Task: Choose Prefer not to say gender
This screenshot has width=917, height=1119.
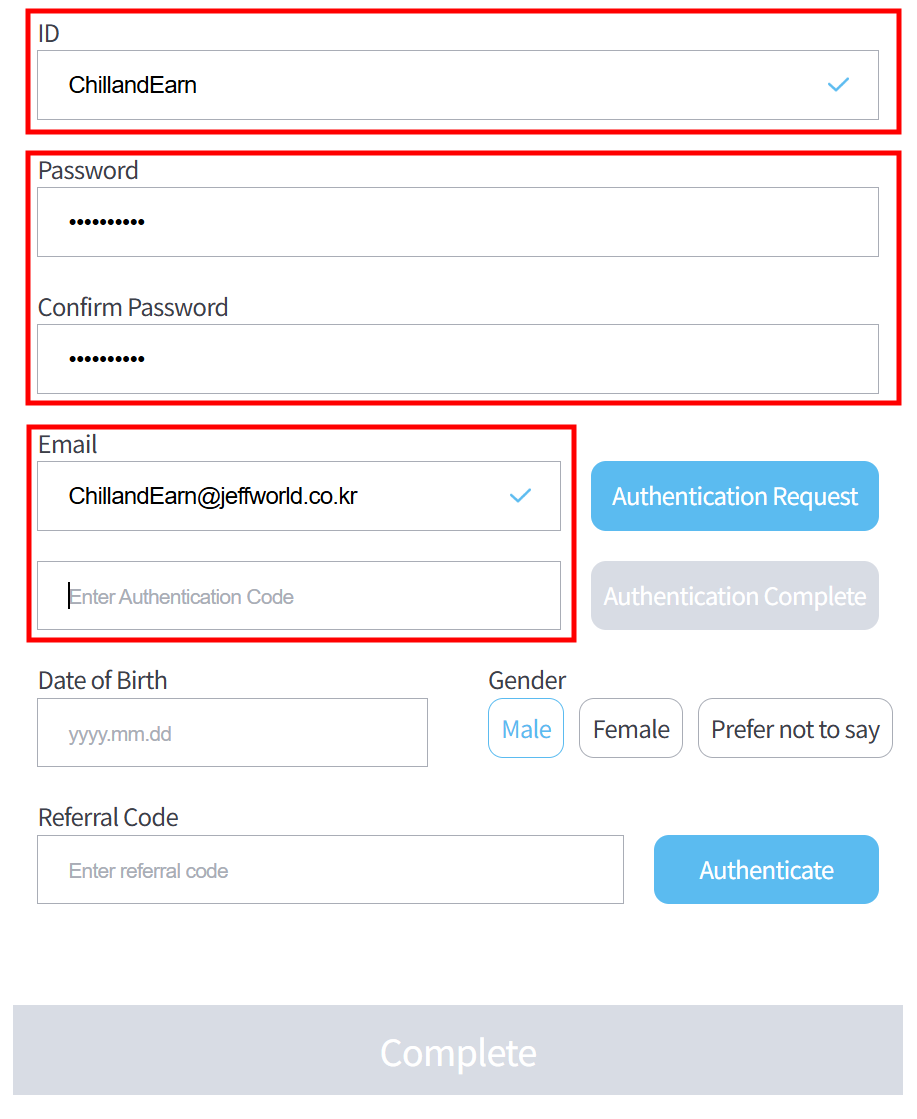Action: click(795, 729)
